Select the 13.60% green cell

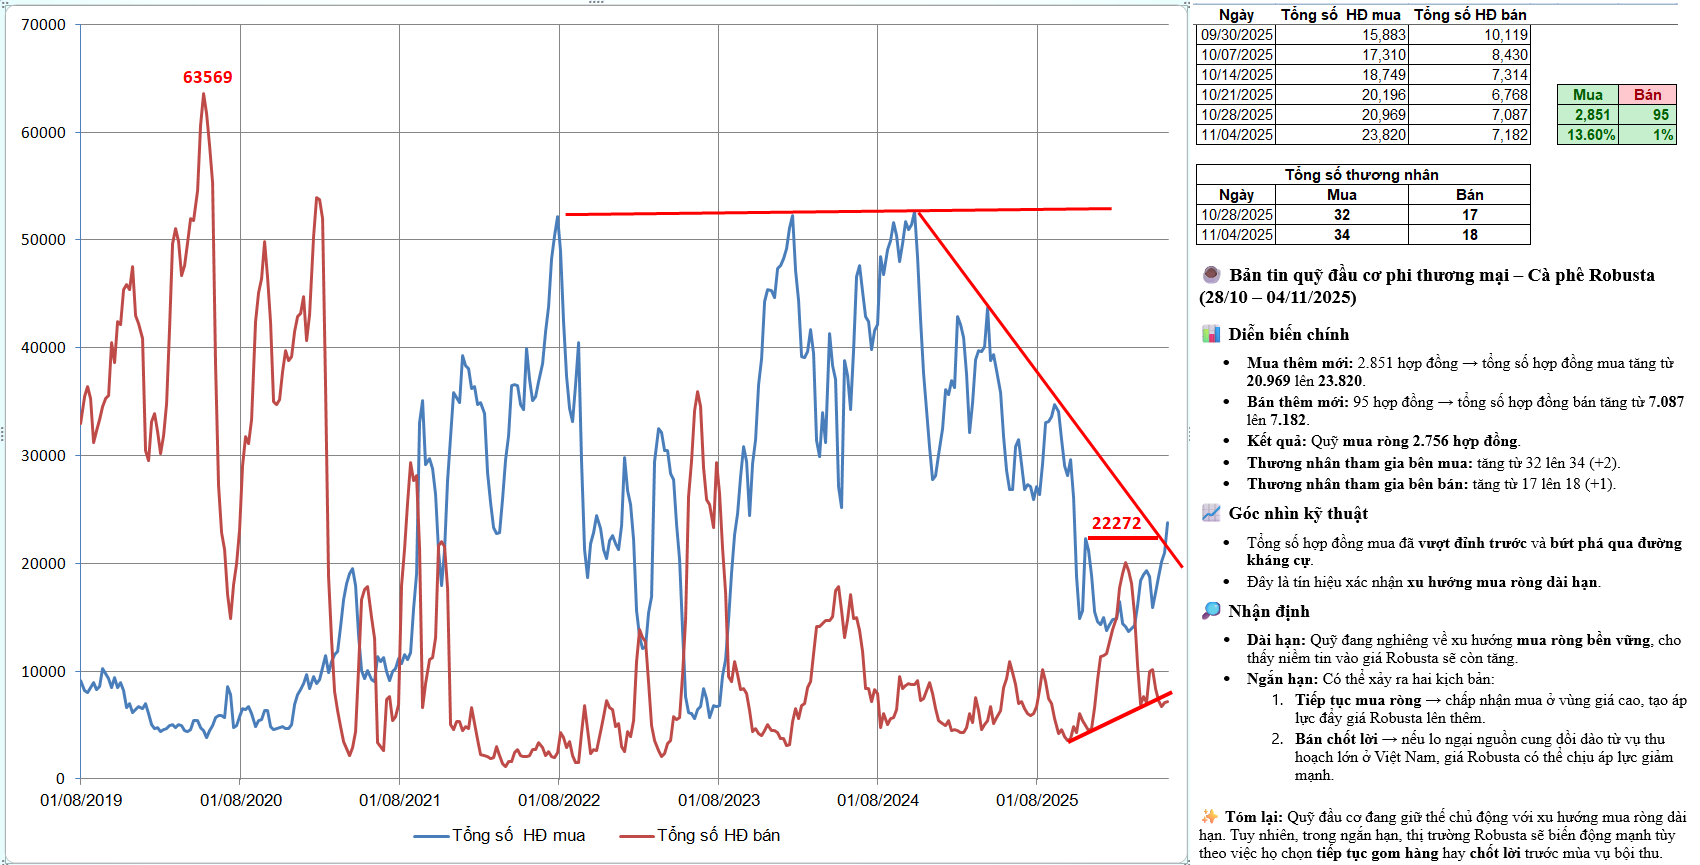(x=1590, y=135)
